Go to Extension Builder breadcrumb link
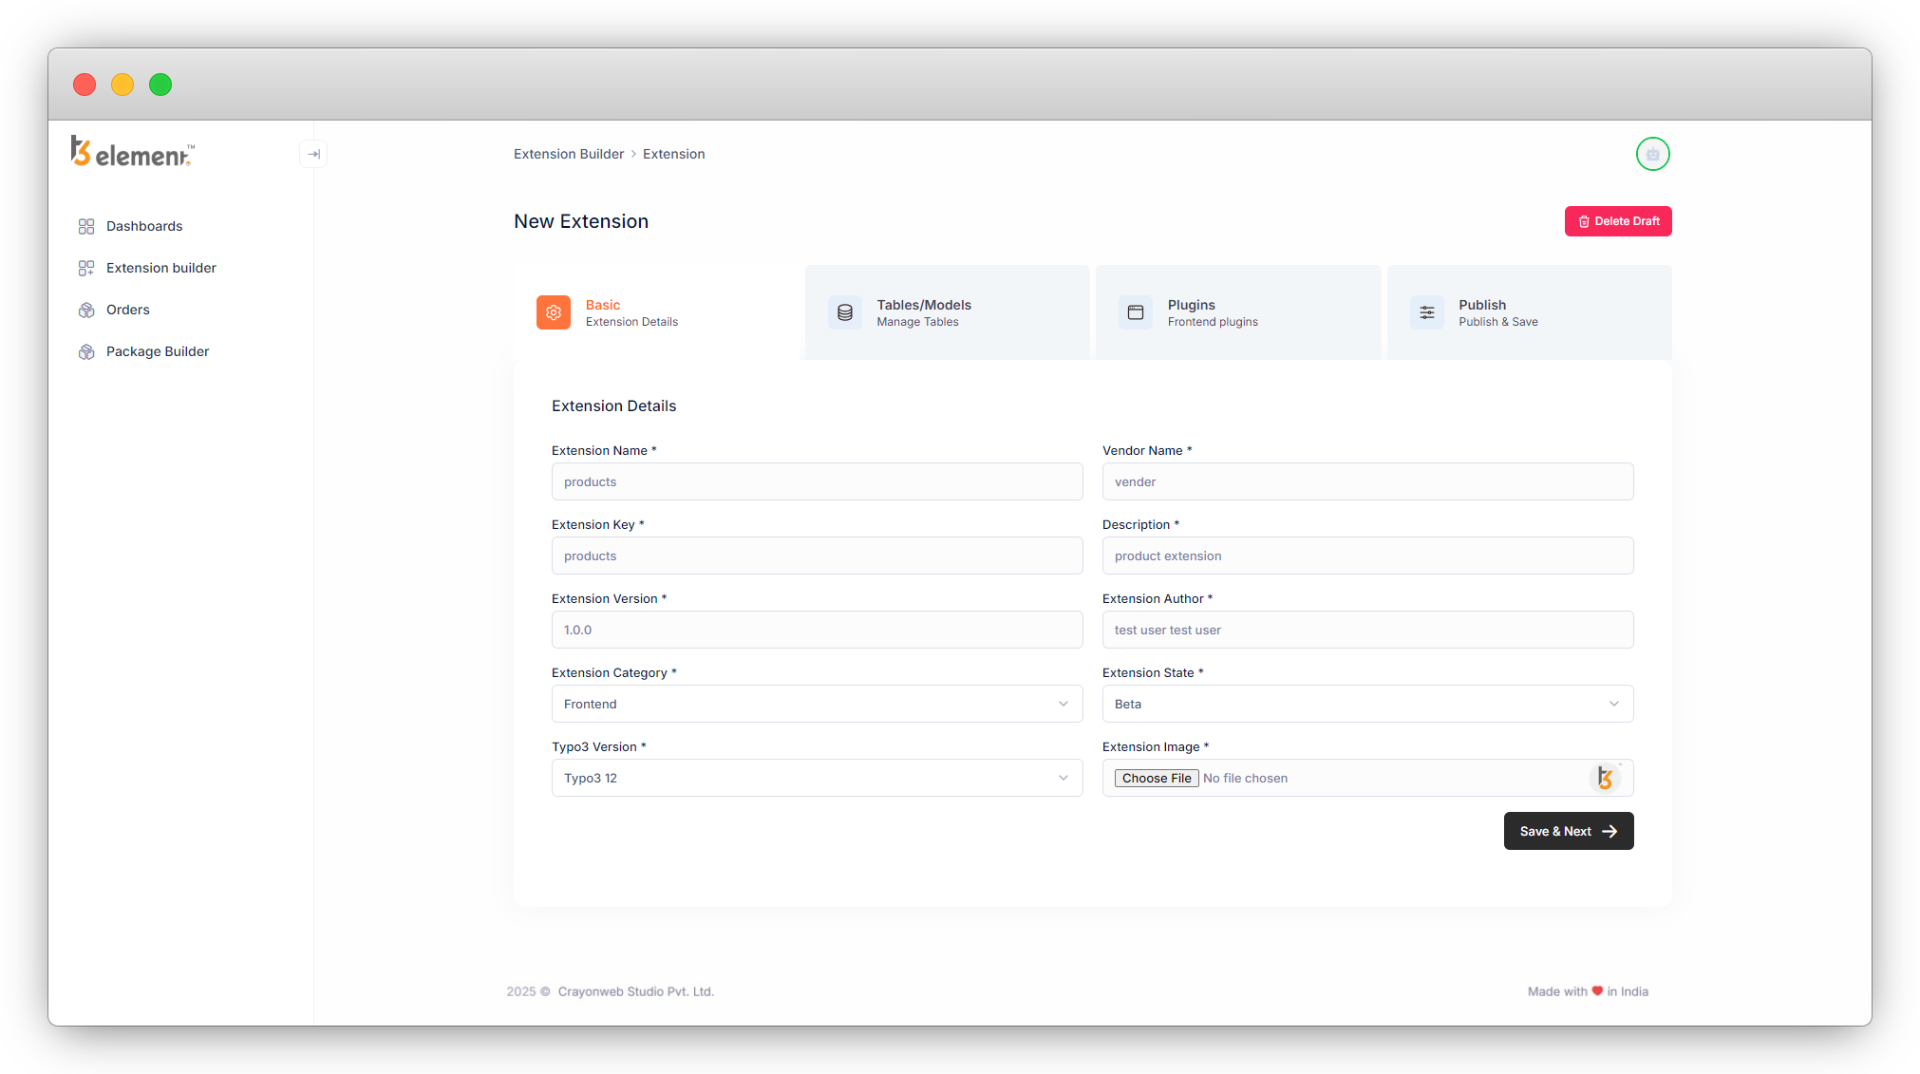The height and width of the screenshot is (1074, 1920). click(568, 154)
